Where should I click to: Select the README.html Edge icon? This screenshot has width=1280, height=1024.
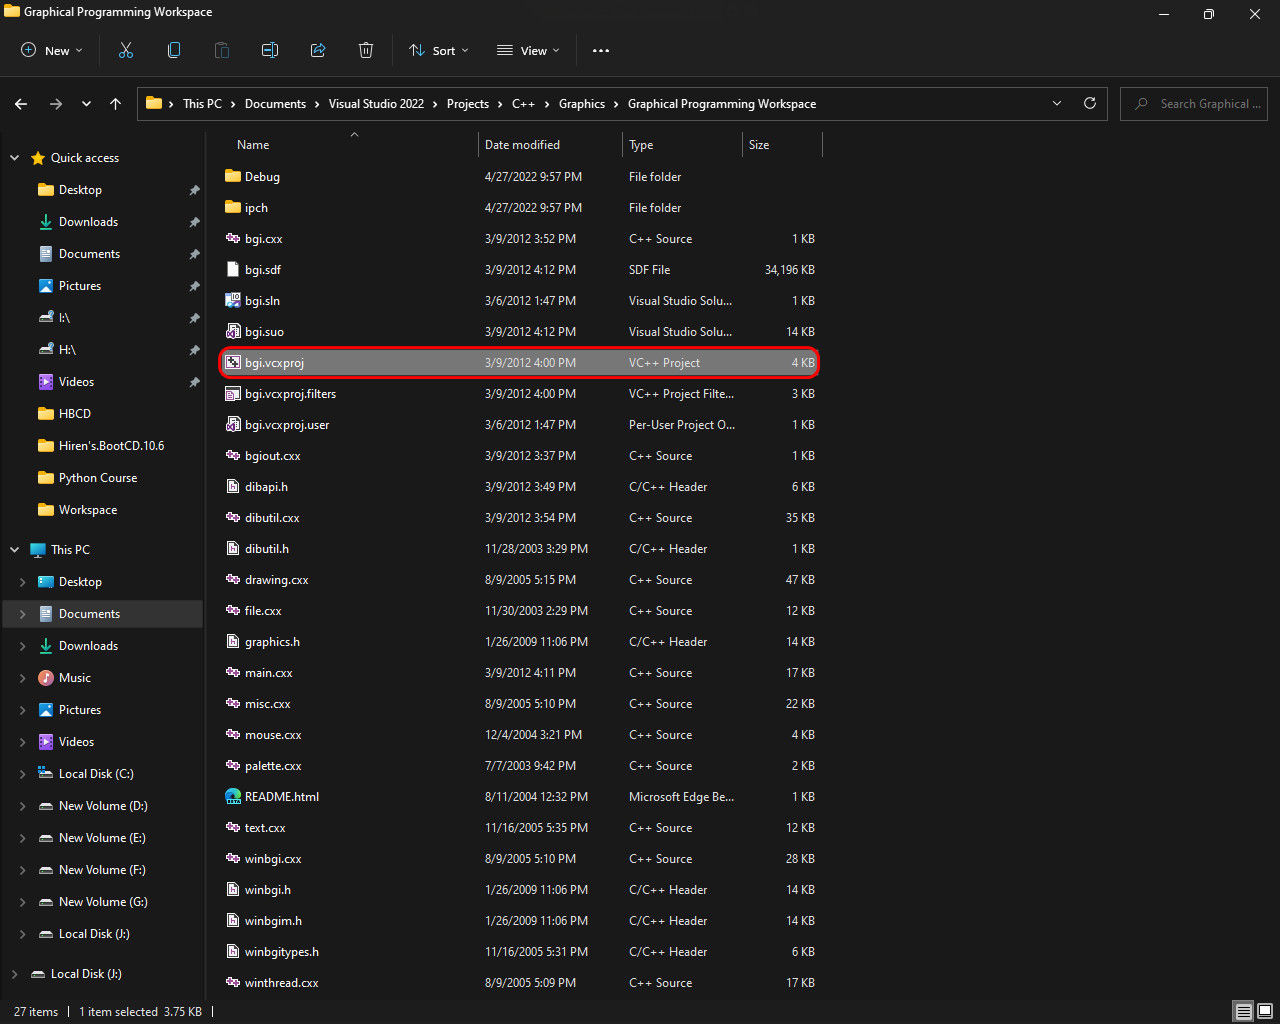(x=233, y=796)
